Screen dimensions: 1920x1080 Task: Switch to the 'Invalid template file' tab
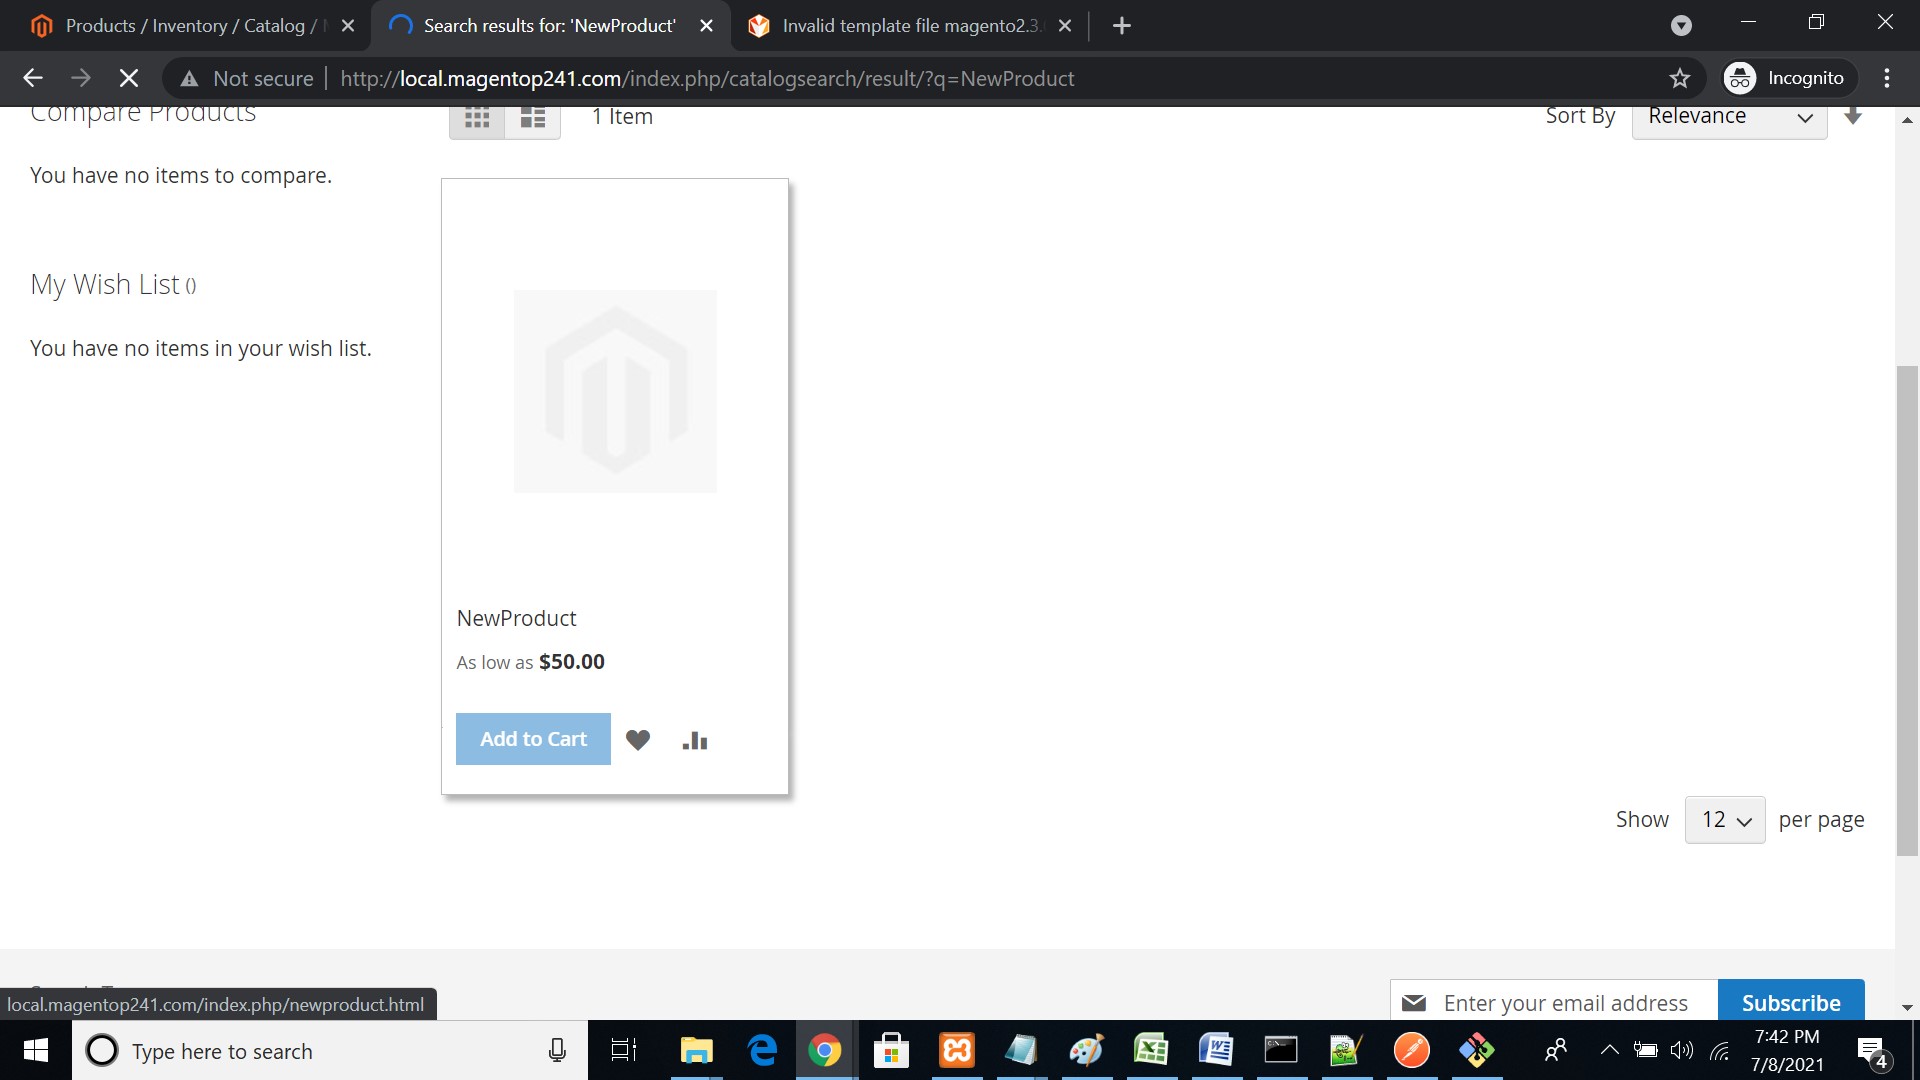point(900,25)
